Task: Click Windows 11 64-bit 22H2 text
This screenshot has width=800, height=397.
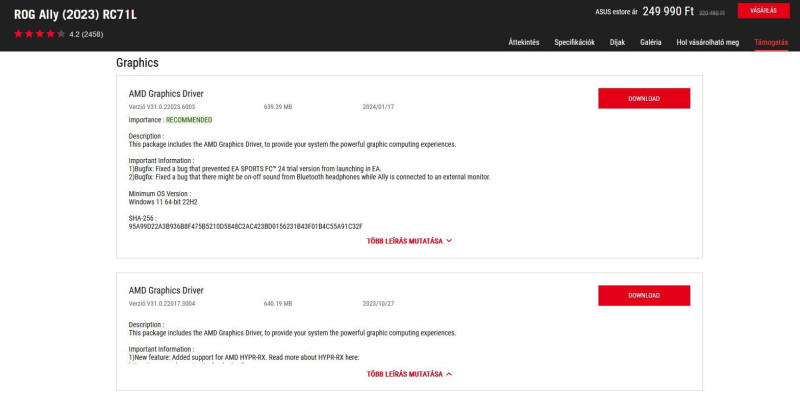Action: tap(163, 202)
